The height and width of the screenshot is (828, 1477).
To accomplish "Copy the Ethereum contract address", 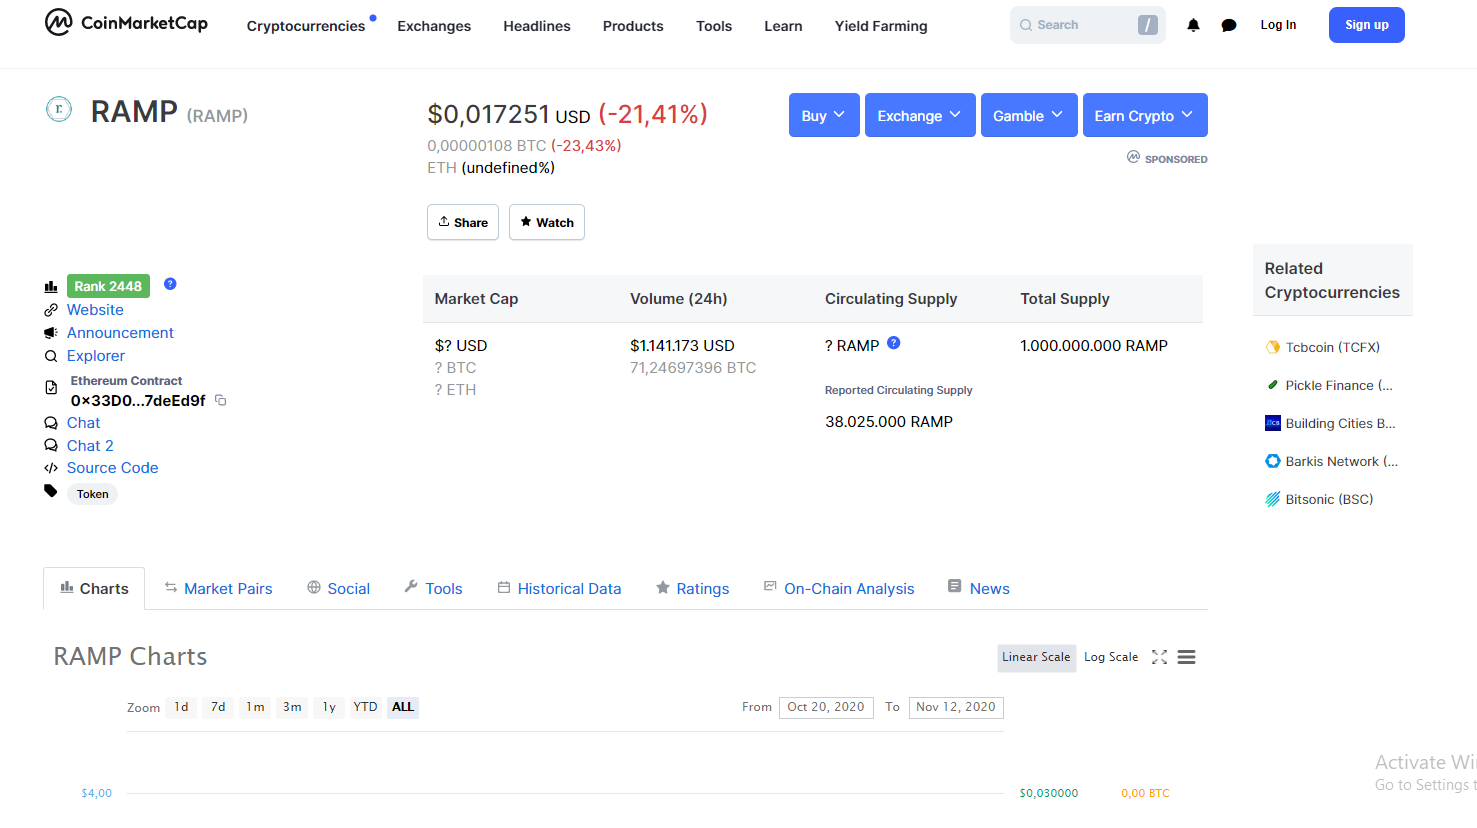I will tap(221, 400).
